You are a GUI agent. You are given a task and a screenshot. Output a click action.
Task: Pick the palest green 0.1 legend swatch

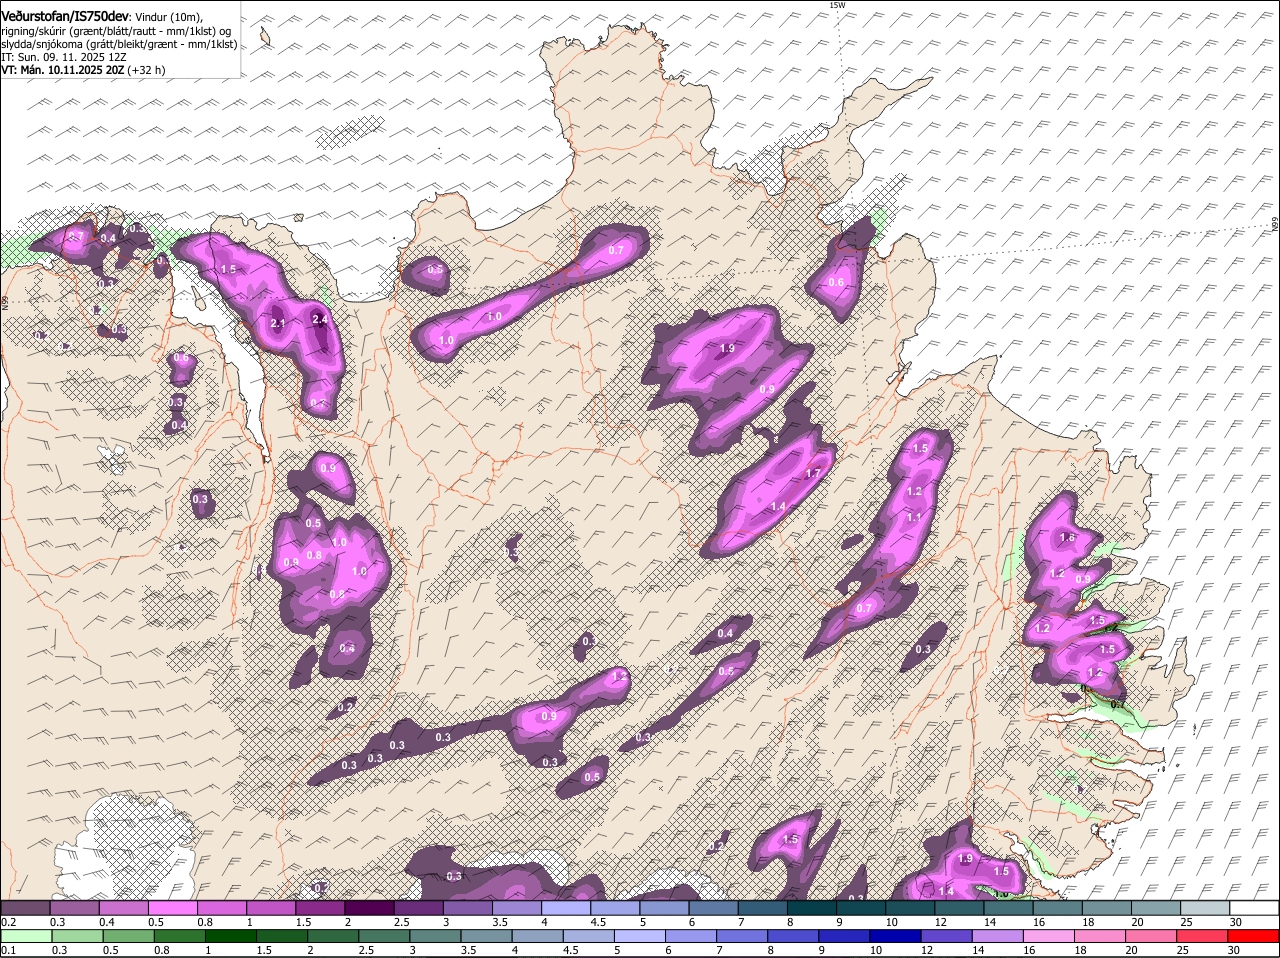point(26,936)
